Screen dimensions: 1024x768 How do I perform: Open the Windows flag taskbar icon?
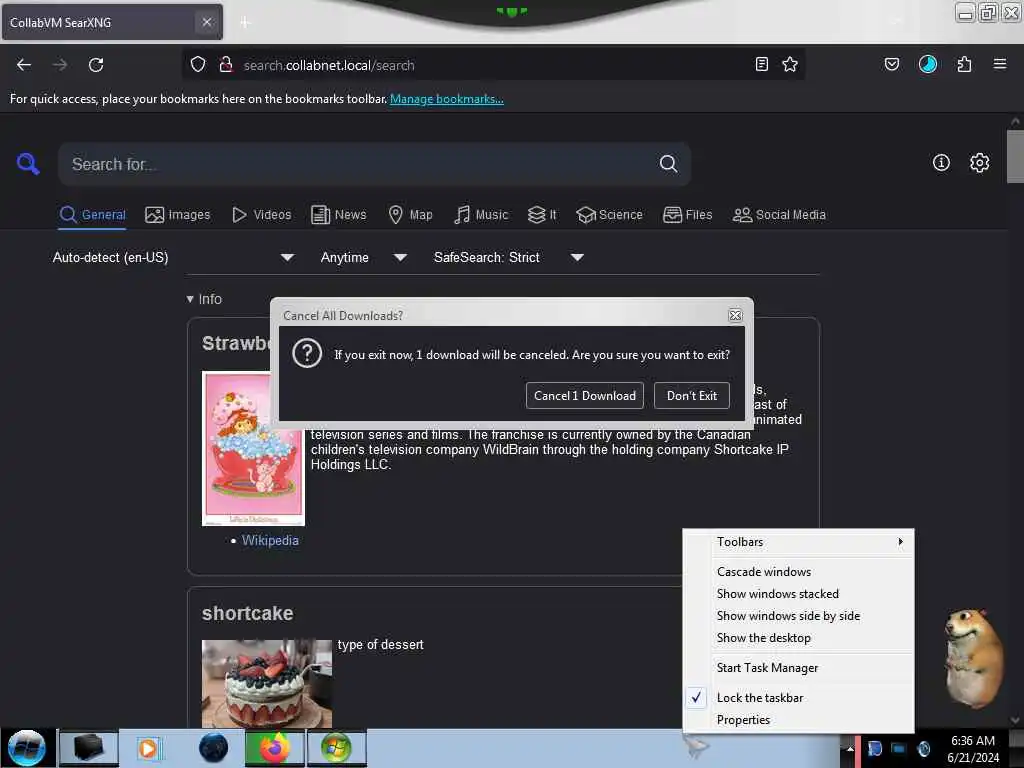336,748
